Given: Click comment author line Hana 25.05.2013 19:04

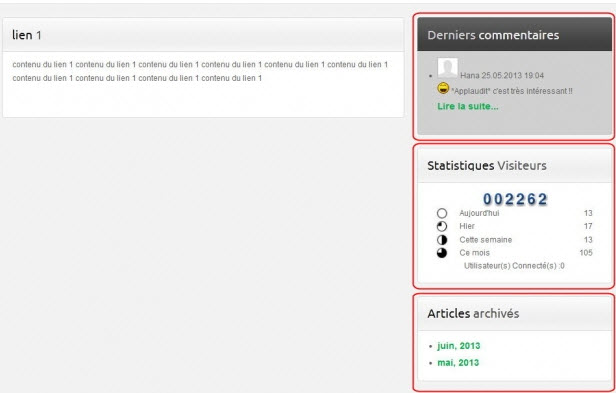Looking at the screenshot, I should 502,75.
